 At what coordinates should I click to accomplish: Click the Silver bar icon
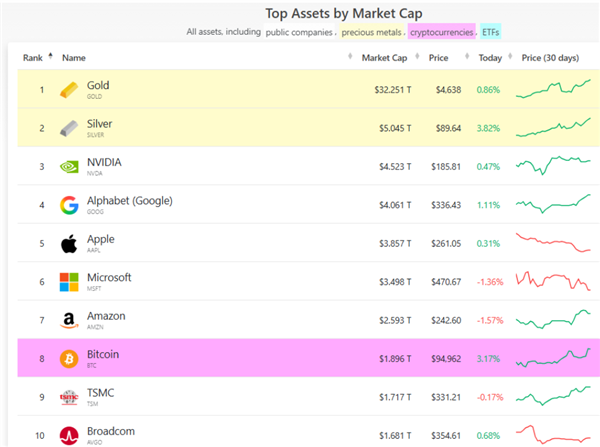point(69,128)
